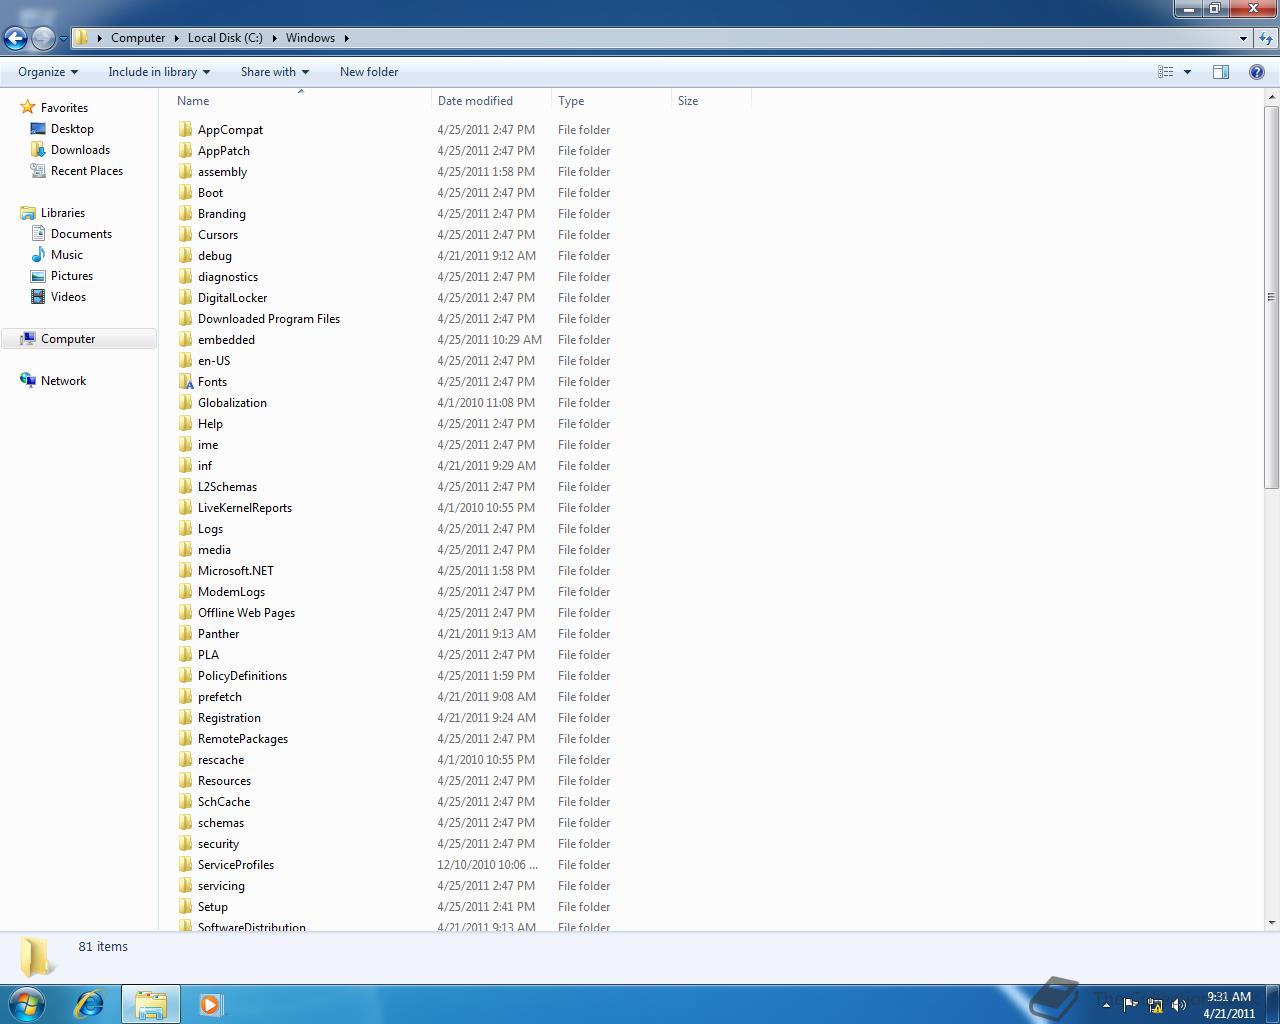Click the Back navigation arrow
Screen dimensions: 1280x1024
pos(15,38)
